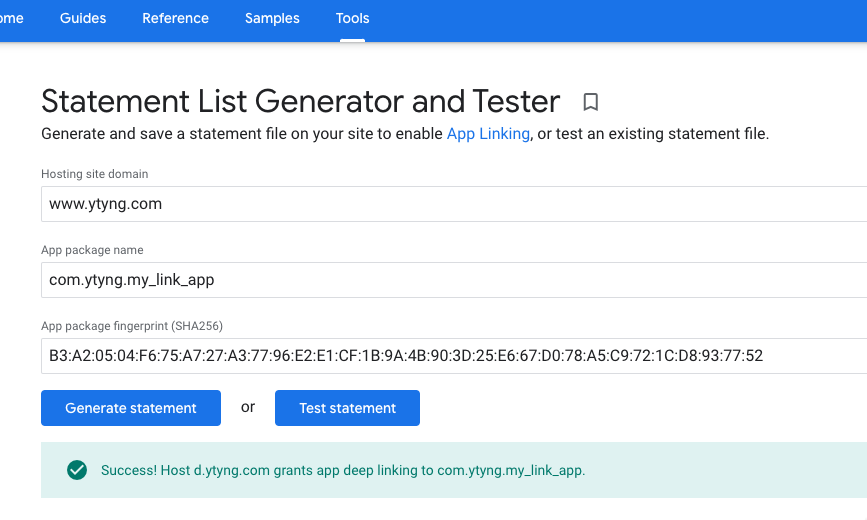Click the success message about d.ytyng.com
This screenshot has width=867, height=520.
pyautogui.click(x=343, y=470)
